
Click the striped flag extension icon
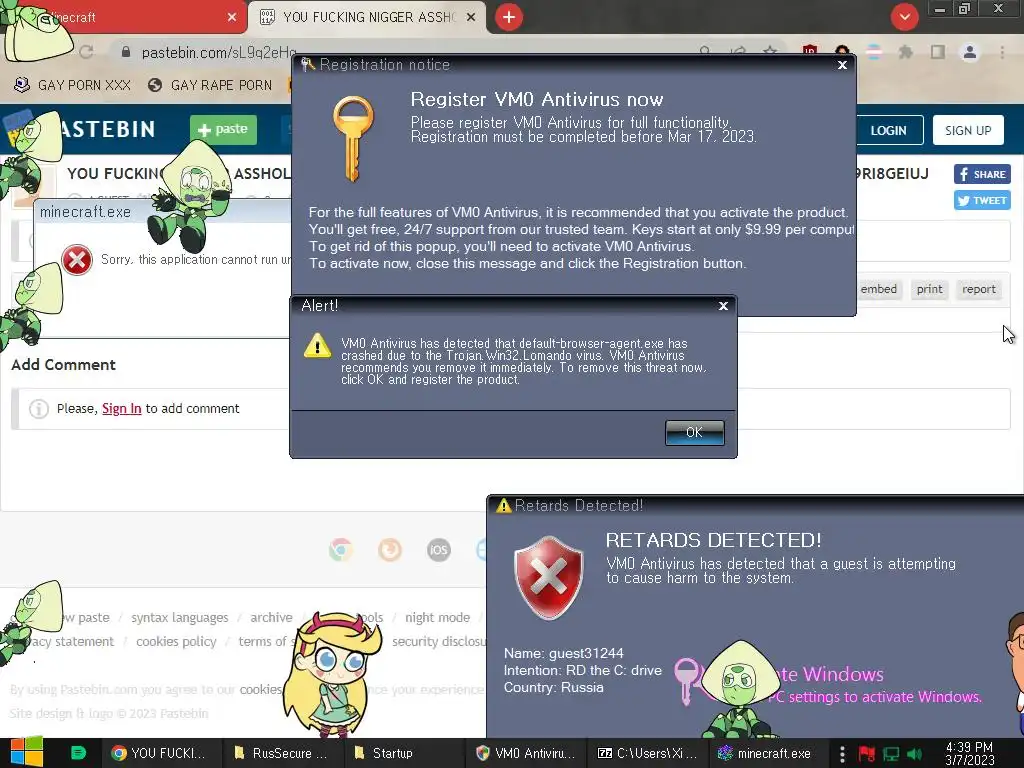(x=873, y=52)
